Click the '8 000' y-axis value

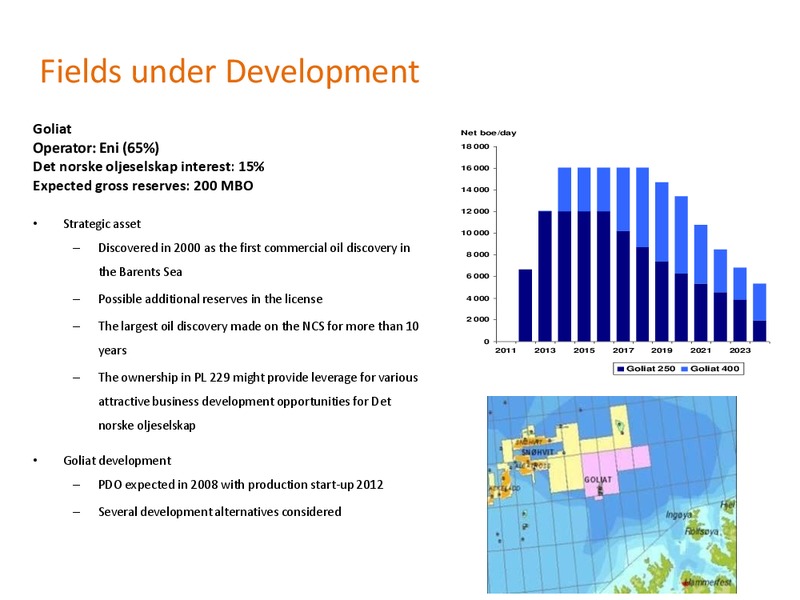pos(478,255)
